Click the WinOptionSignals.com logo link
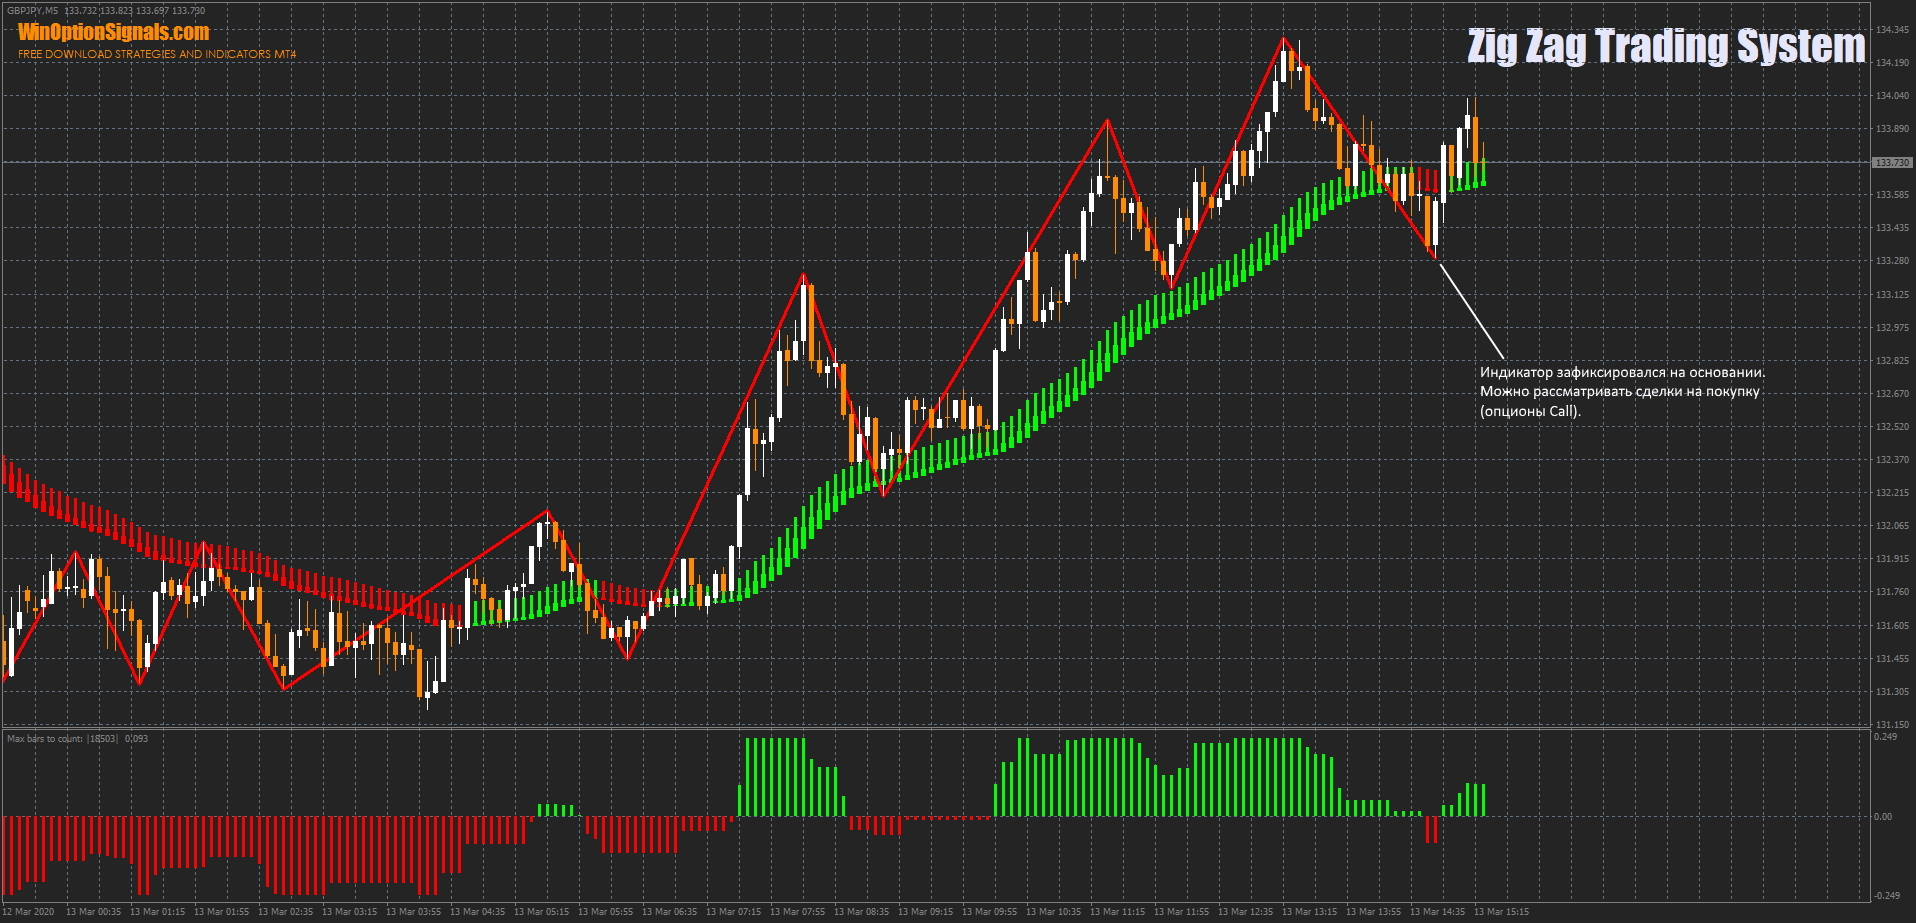 point(113,33)
